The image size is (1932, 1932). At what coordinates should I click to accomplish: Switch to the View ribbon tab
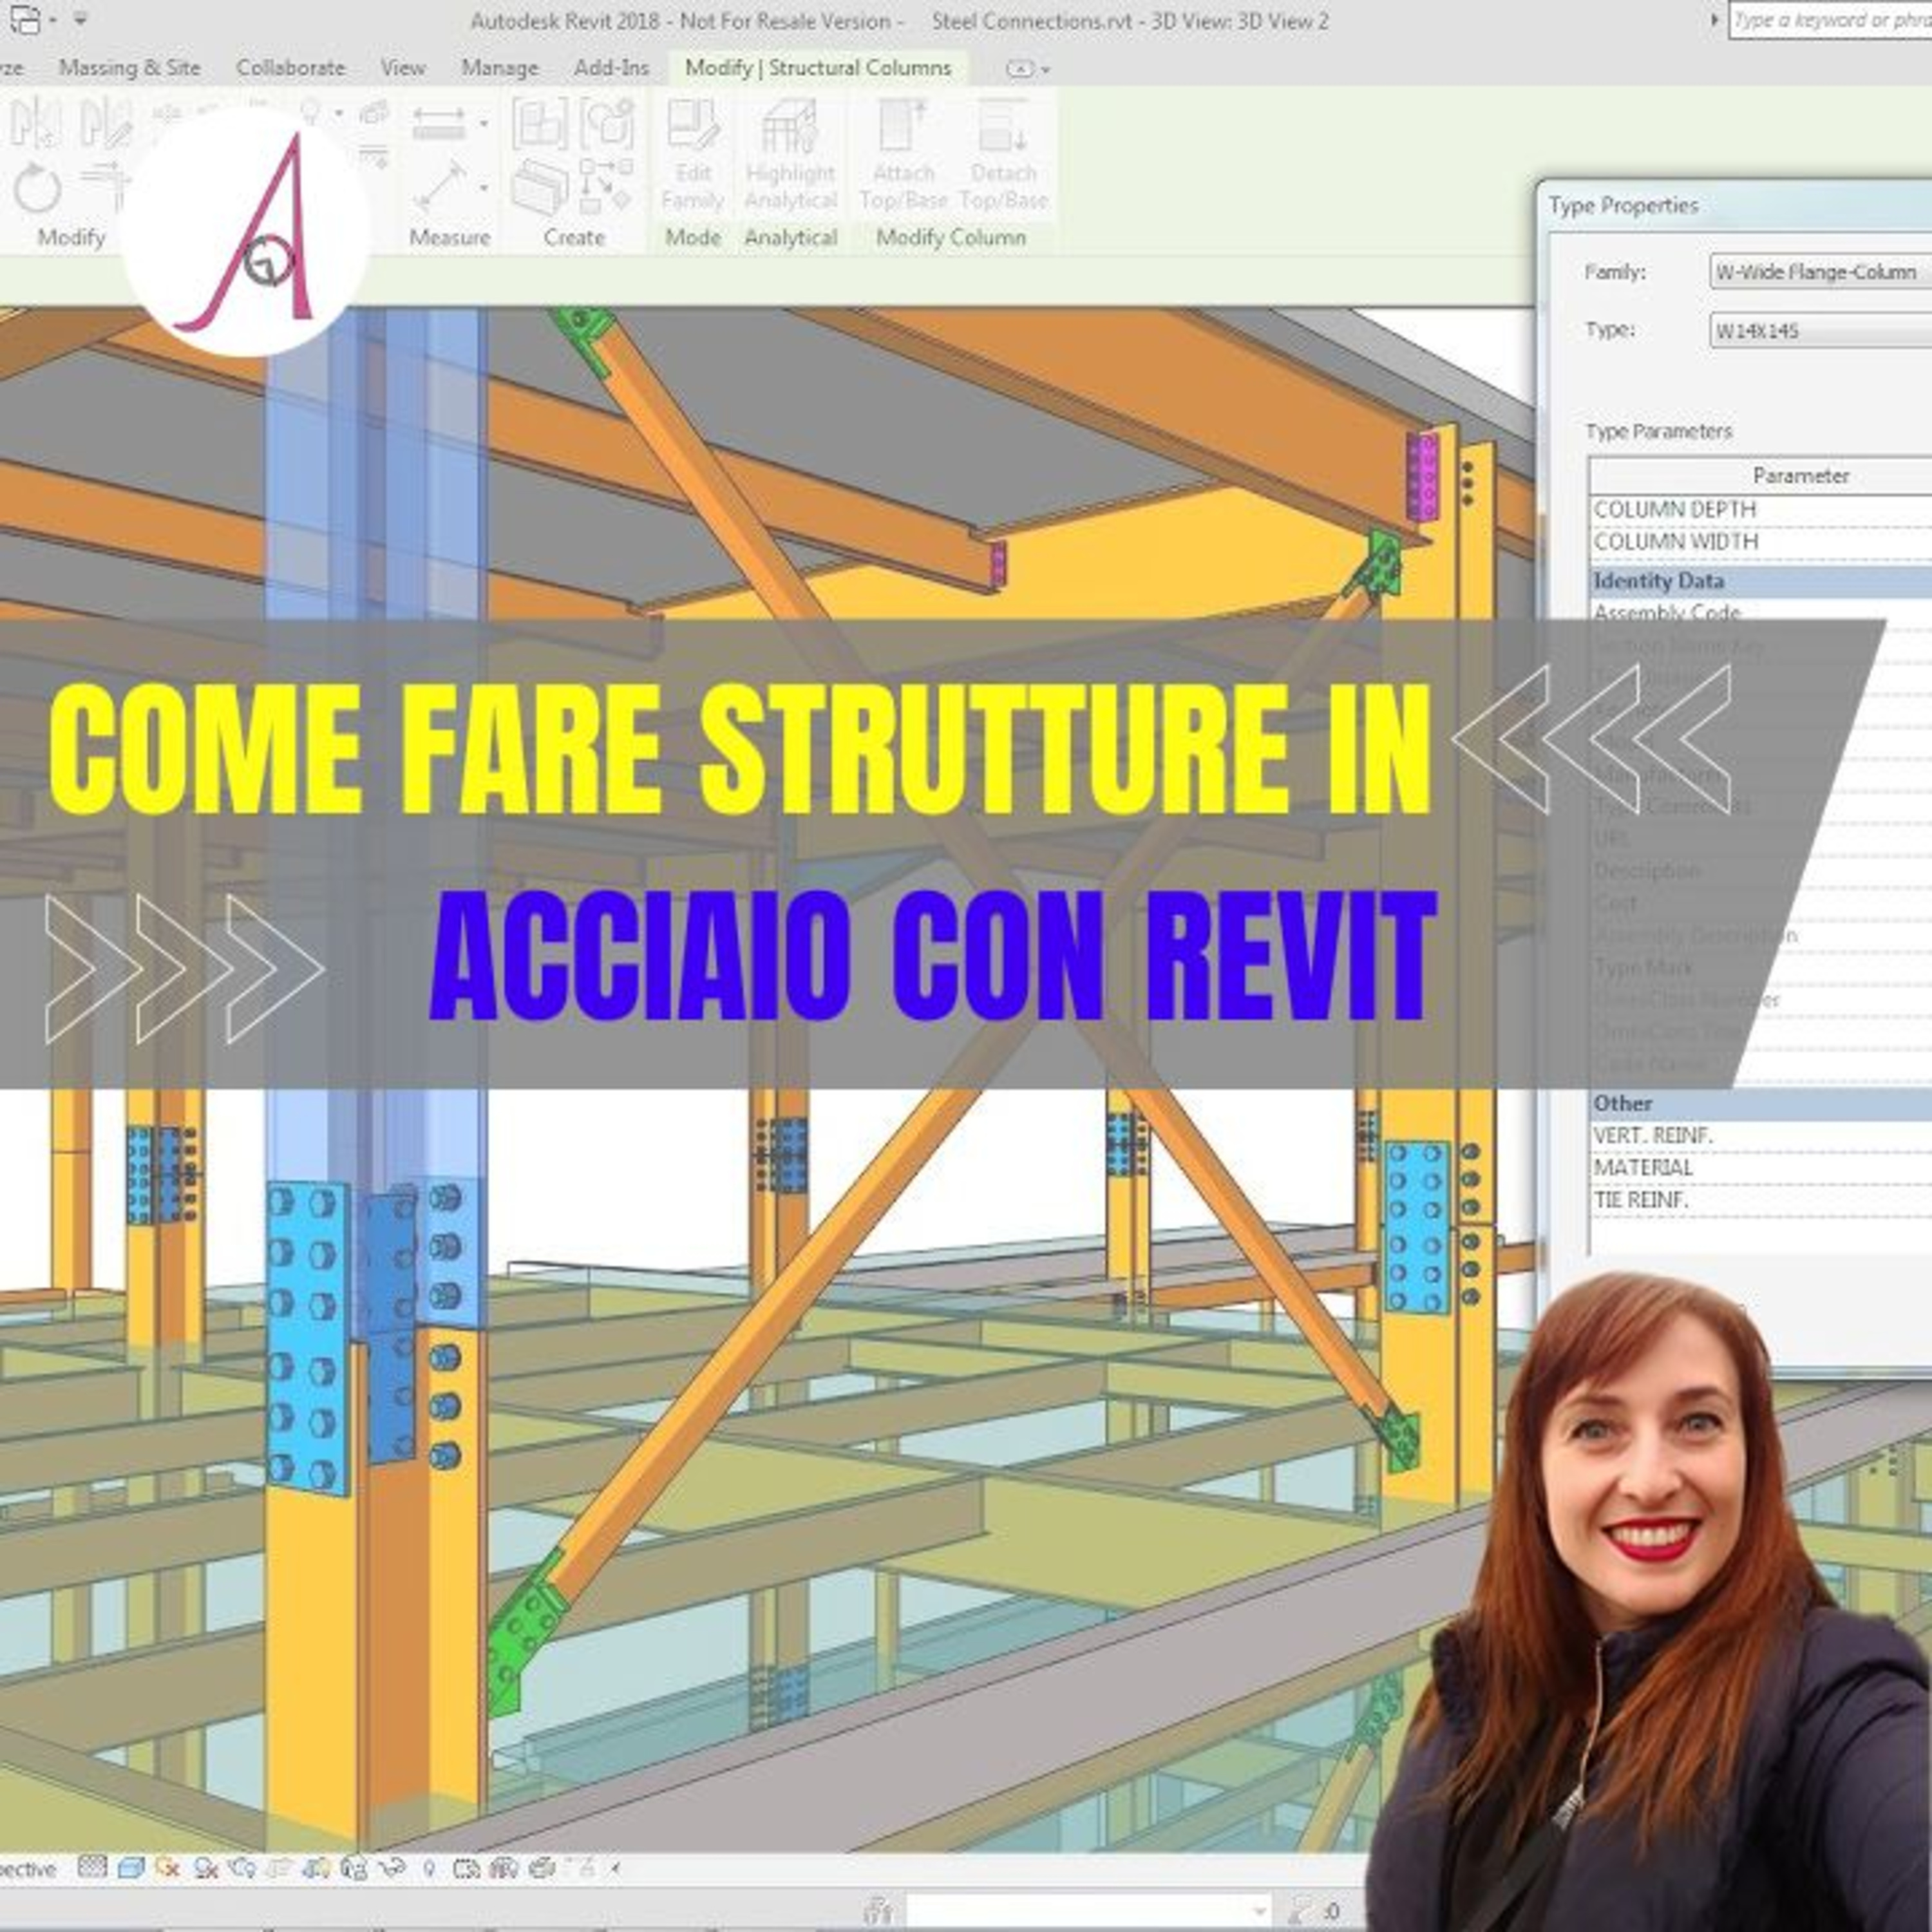coord(402,68)
